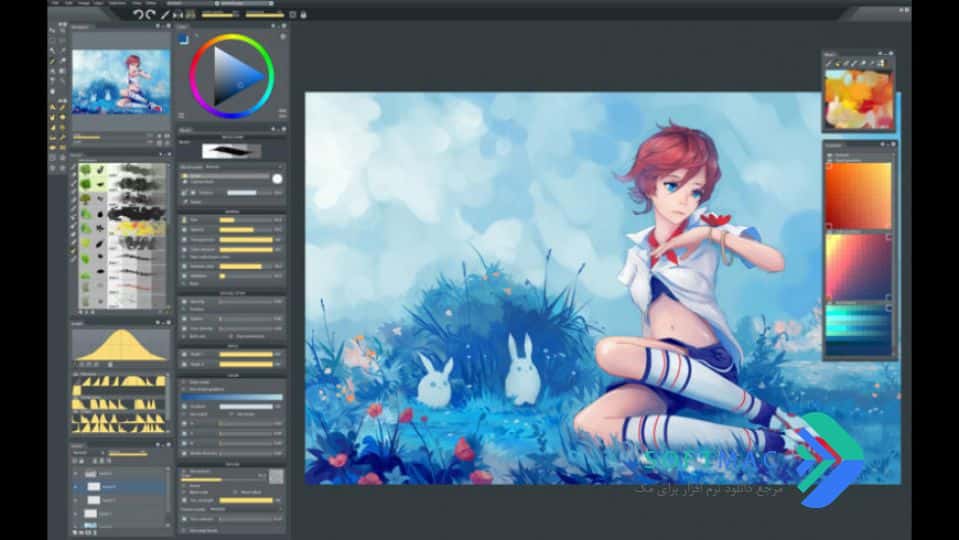Viewport: 959px width, 540px height.
Task: Open the Swatches panel header menu arrow
Action: pyautogui.click(x=883, y=144)
